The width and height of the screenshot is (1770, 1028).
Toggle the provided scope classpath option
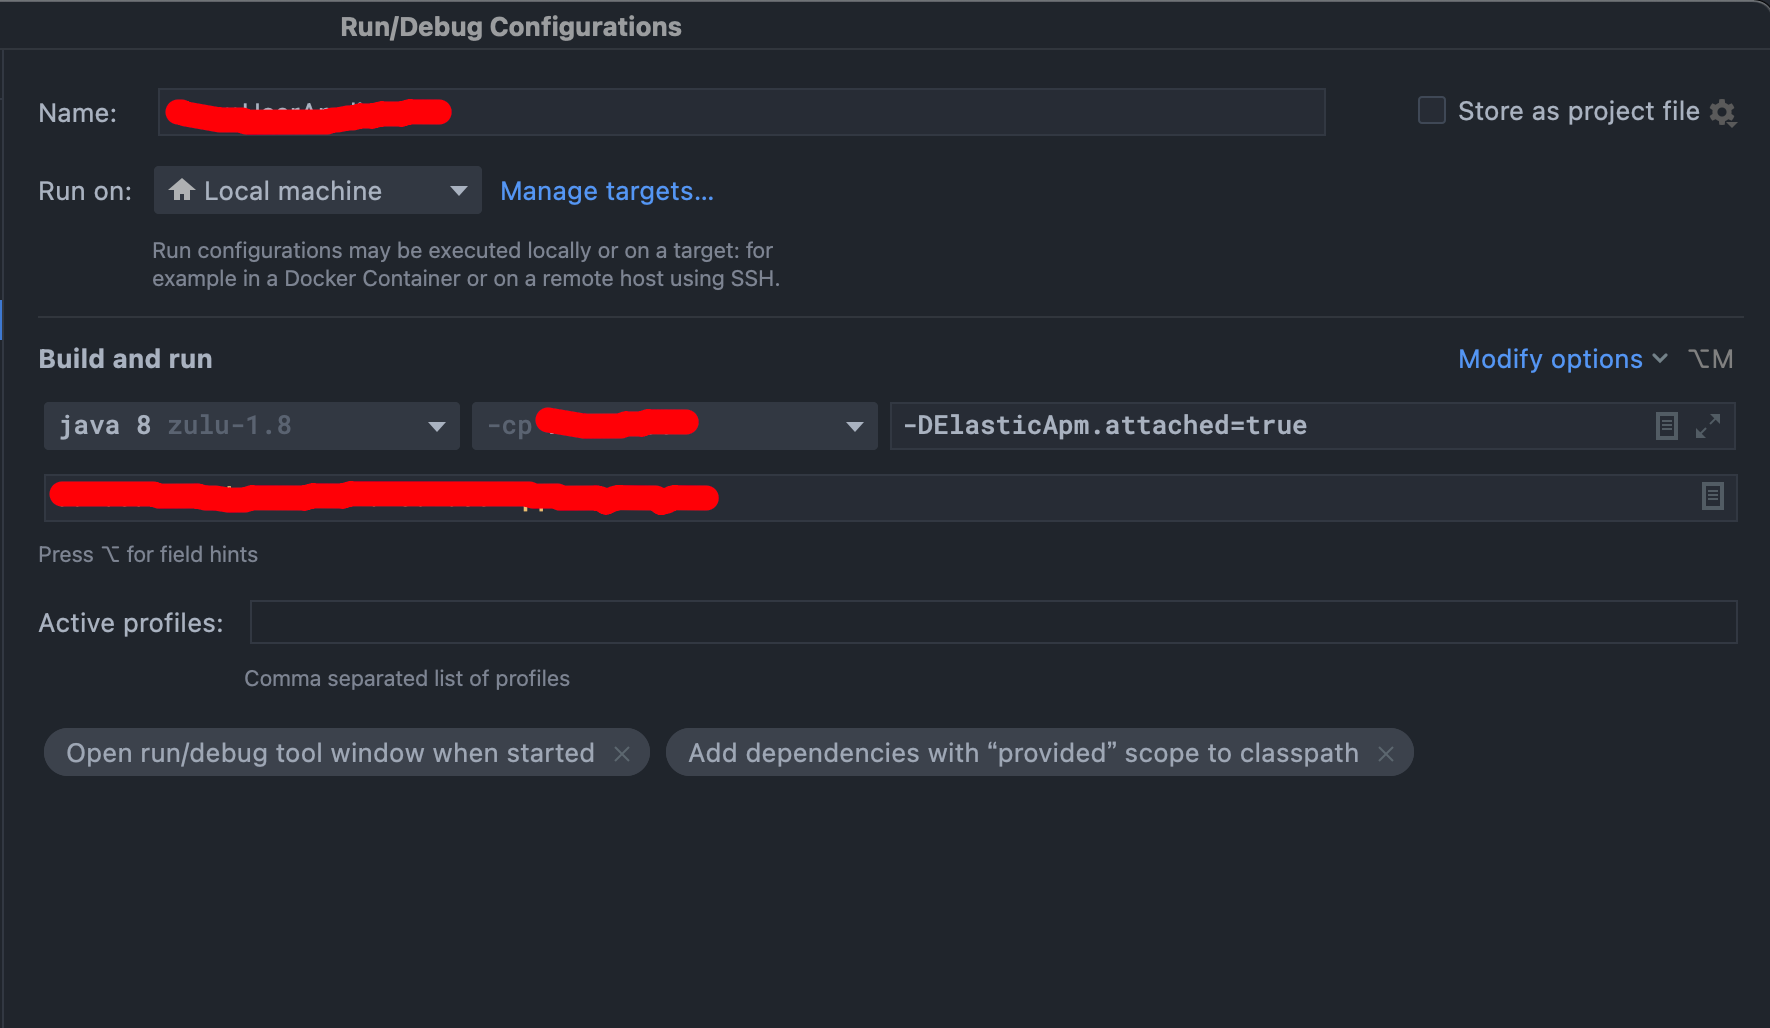pos(1023,753)
